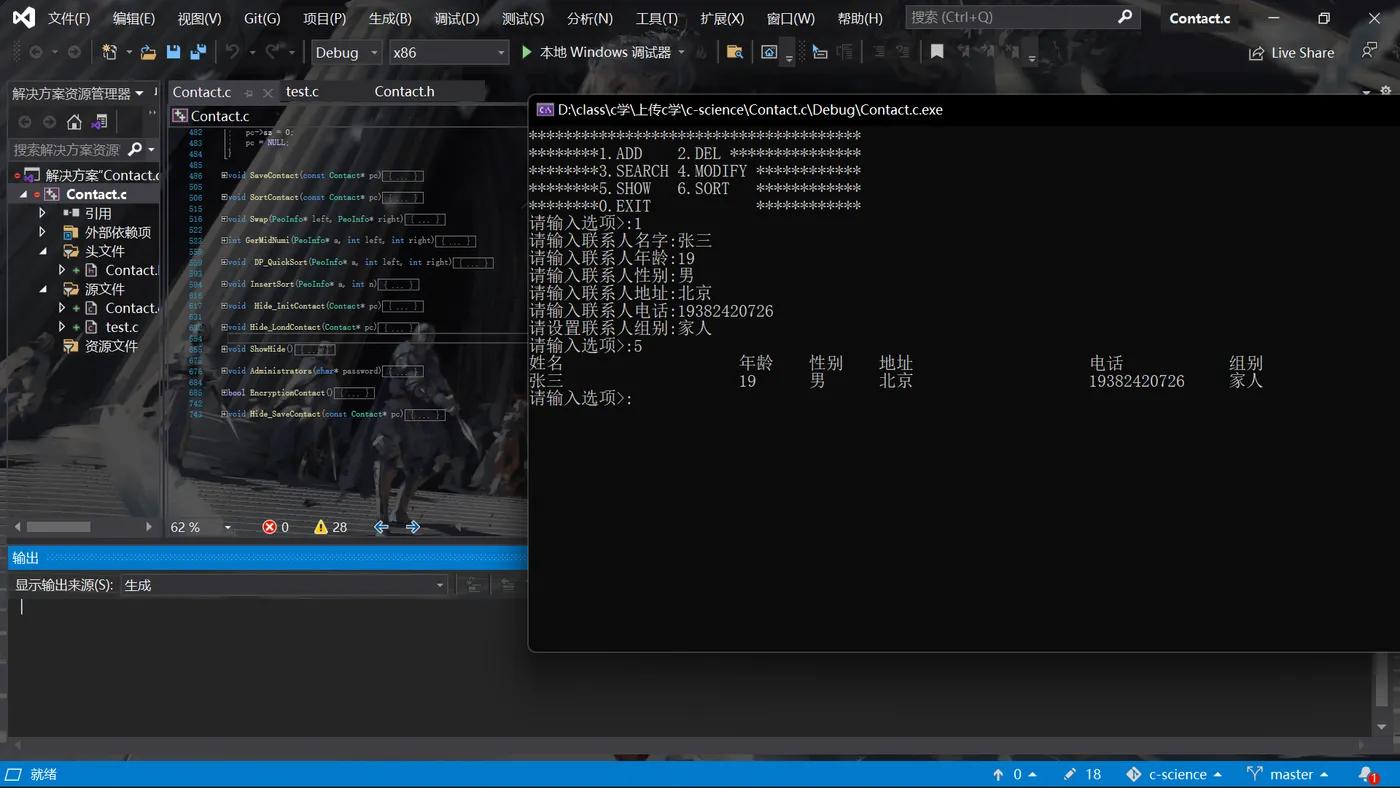Open the 扩展(X) menu
Screen dimensions: 1400x788
point(722,18)
